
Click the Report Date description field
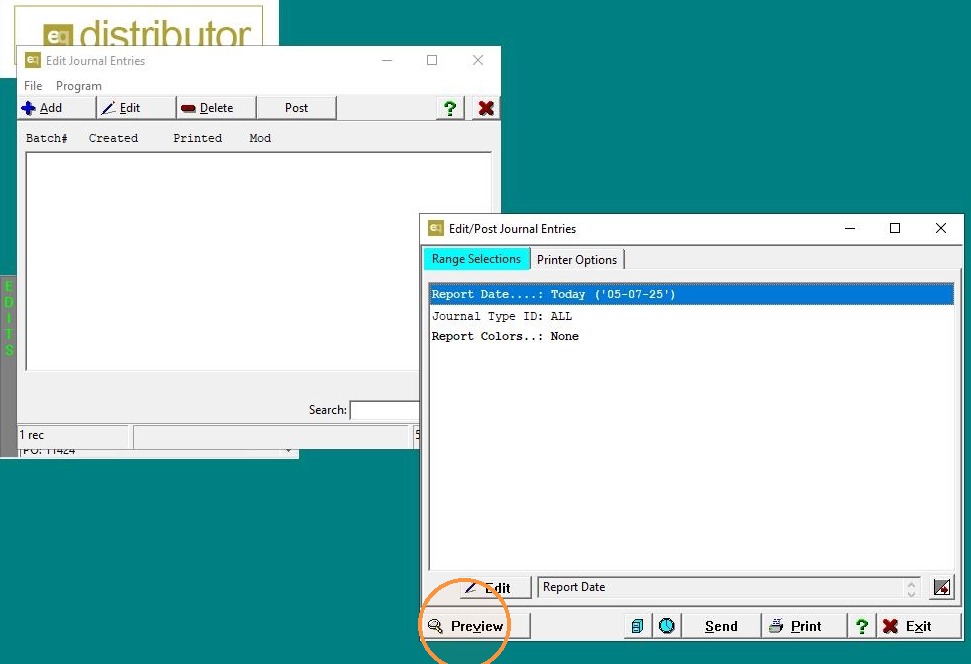(x=720, y=587)
